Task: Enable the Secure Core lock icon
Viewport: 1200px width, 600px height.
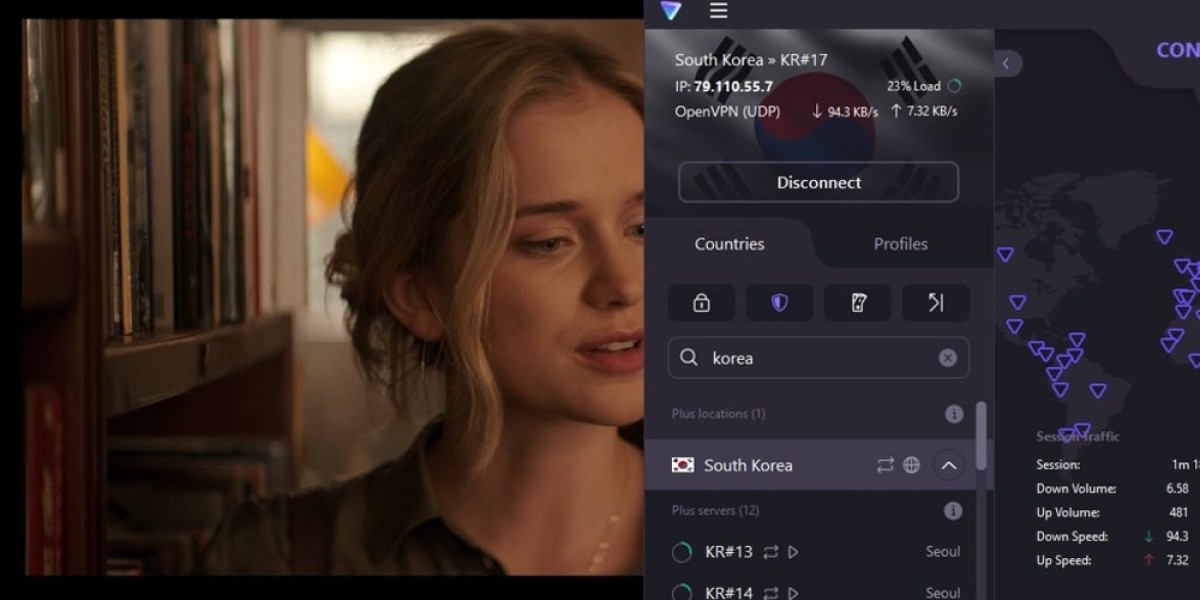Action: coord(701,302)
